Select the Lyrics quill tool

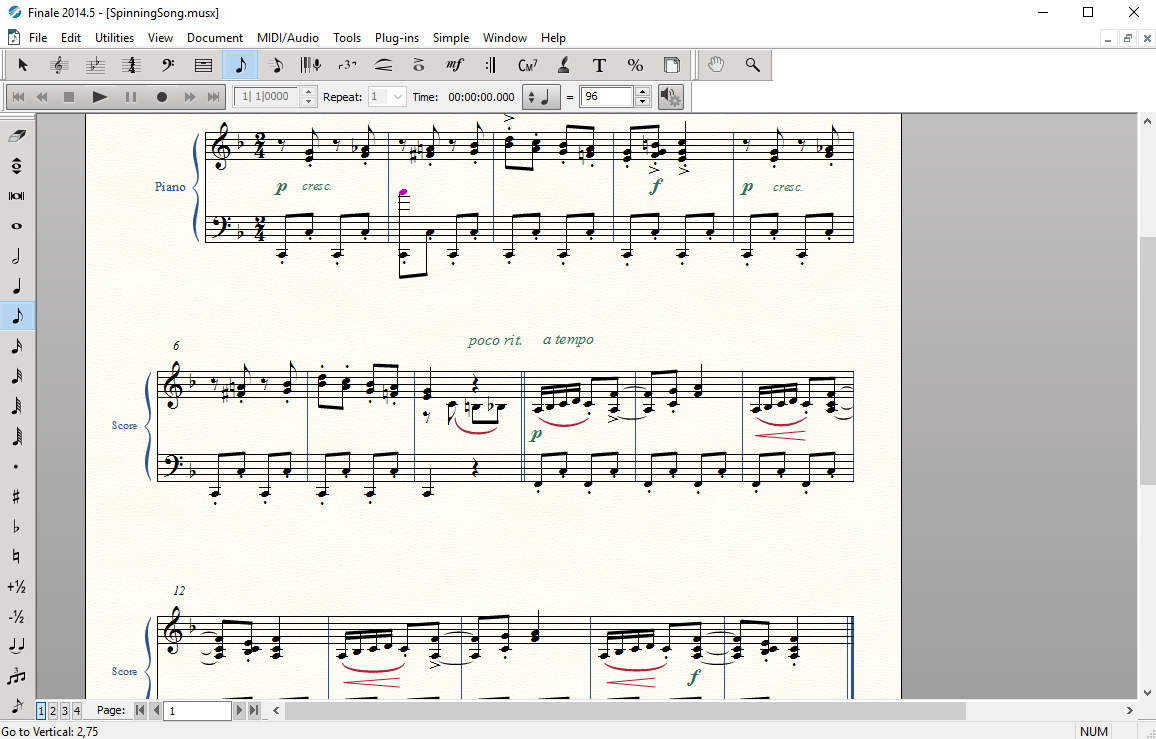[x=563, y=65]
